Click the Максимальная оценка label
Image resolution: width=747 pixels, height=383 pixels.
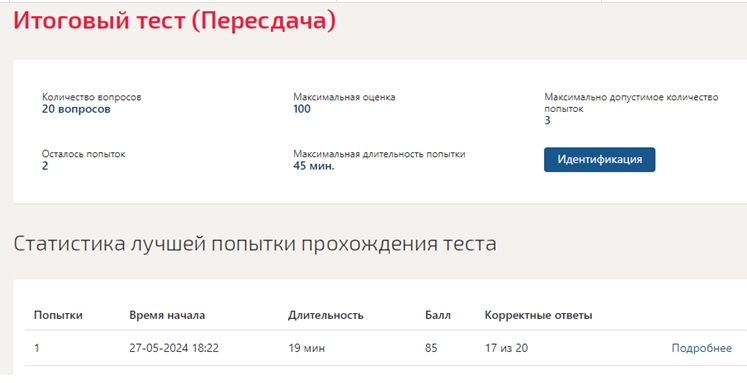344,97
